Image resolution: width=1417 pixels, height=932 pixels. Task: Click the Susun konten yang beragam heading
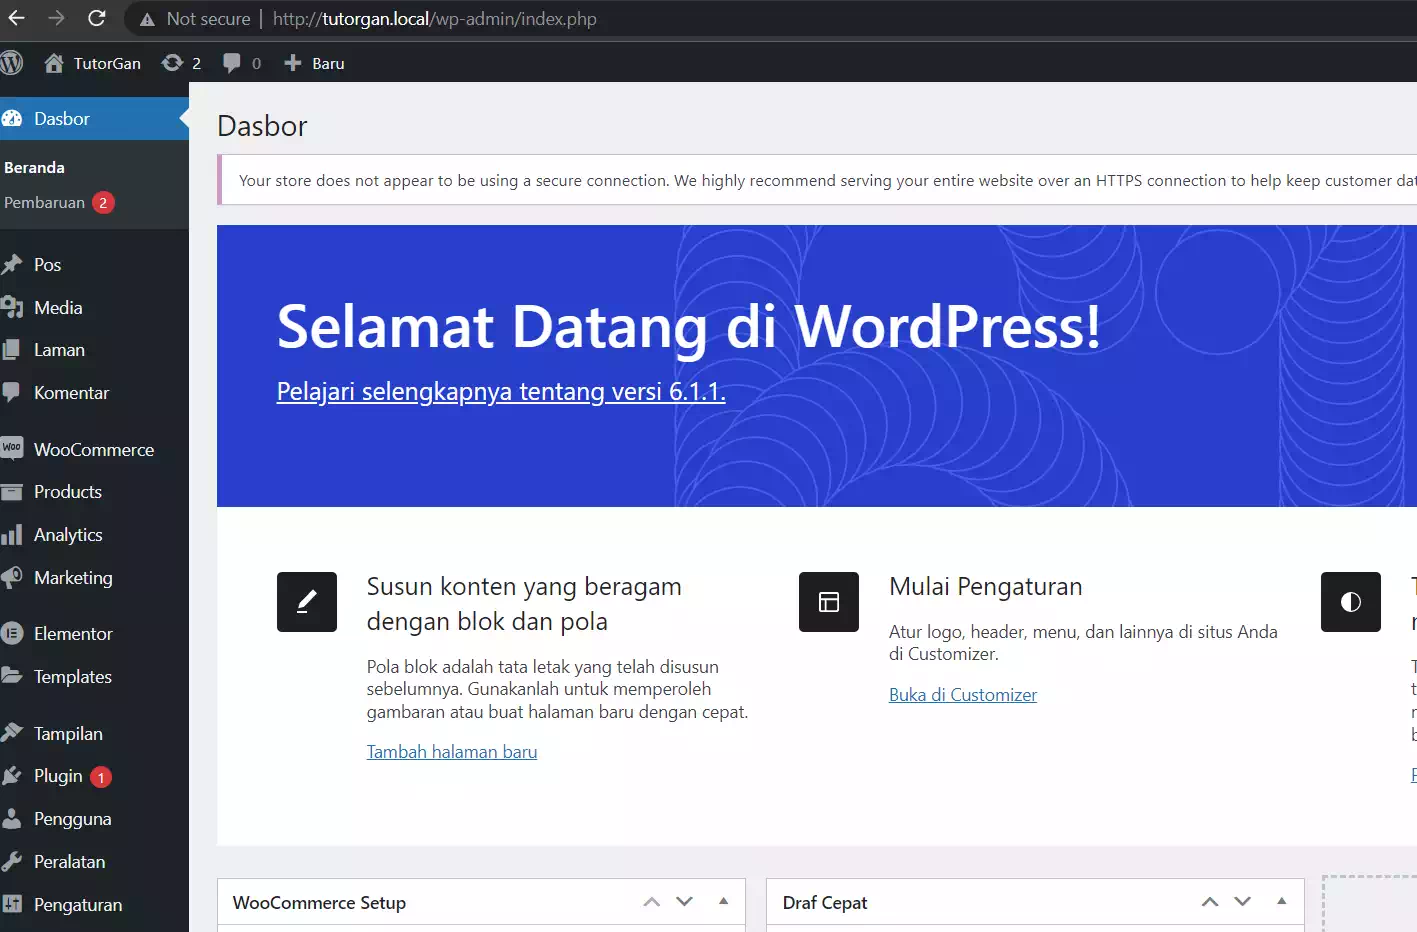[524, 603]
